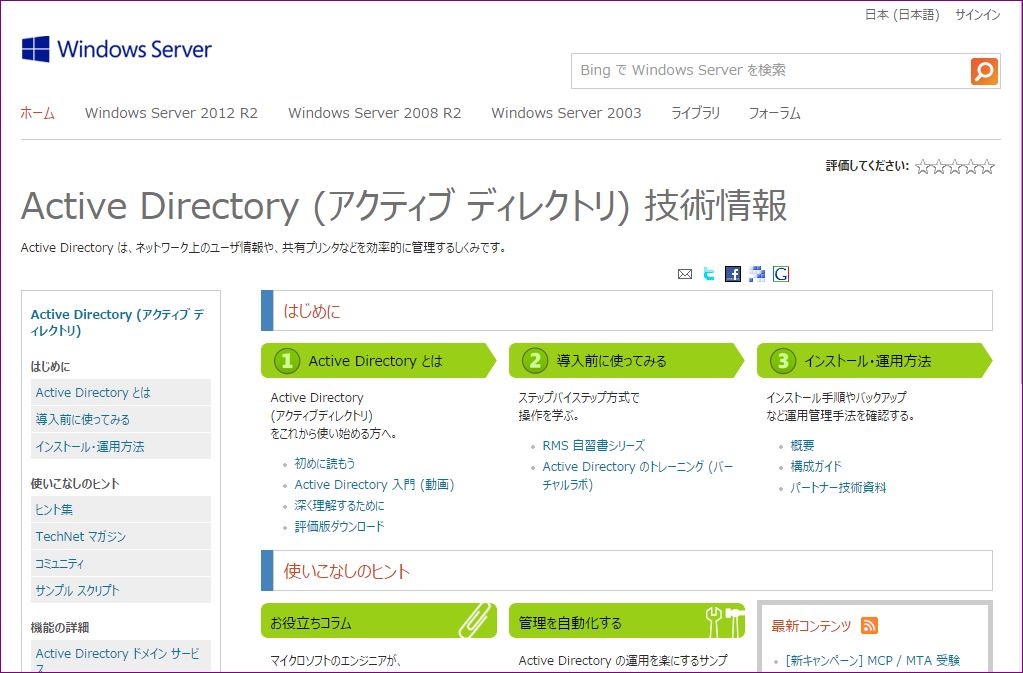Open the sidebar title Active Directory (アクティブ ディレクトリ)
1023x673 pixels.
(x=117, y=322)
